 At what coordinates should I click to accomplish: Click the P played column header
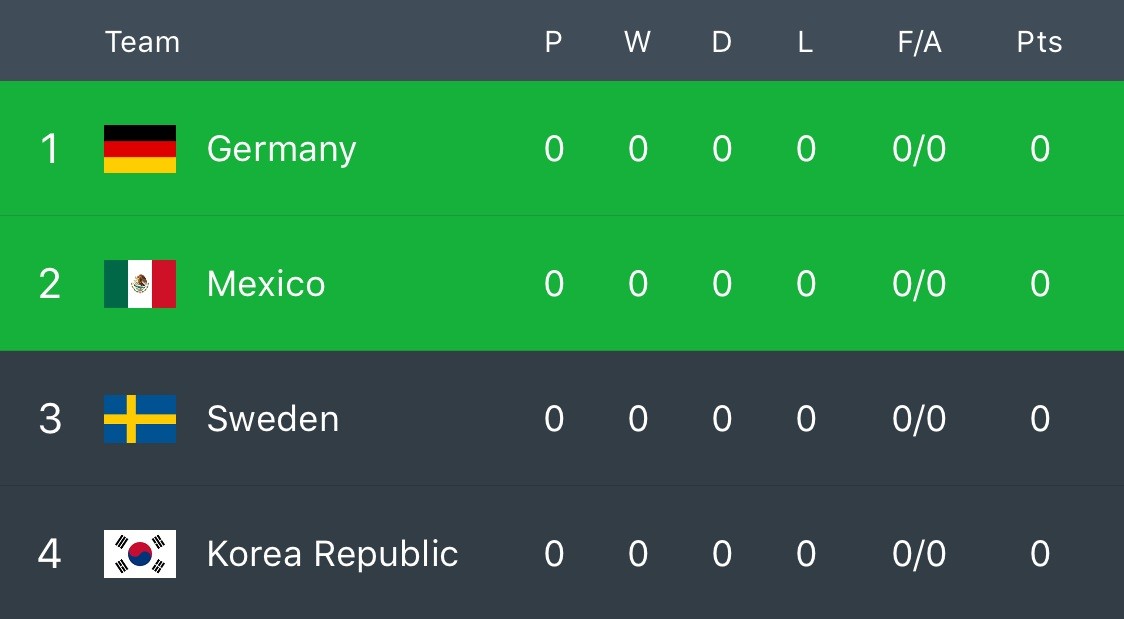tap(553, 42)
